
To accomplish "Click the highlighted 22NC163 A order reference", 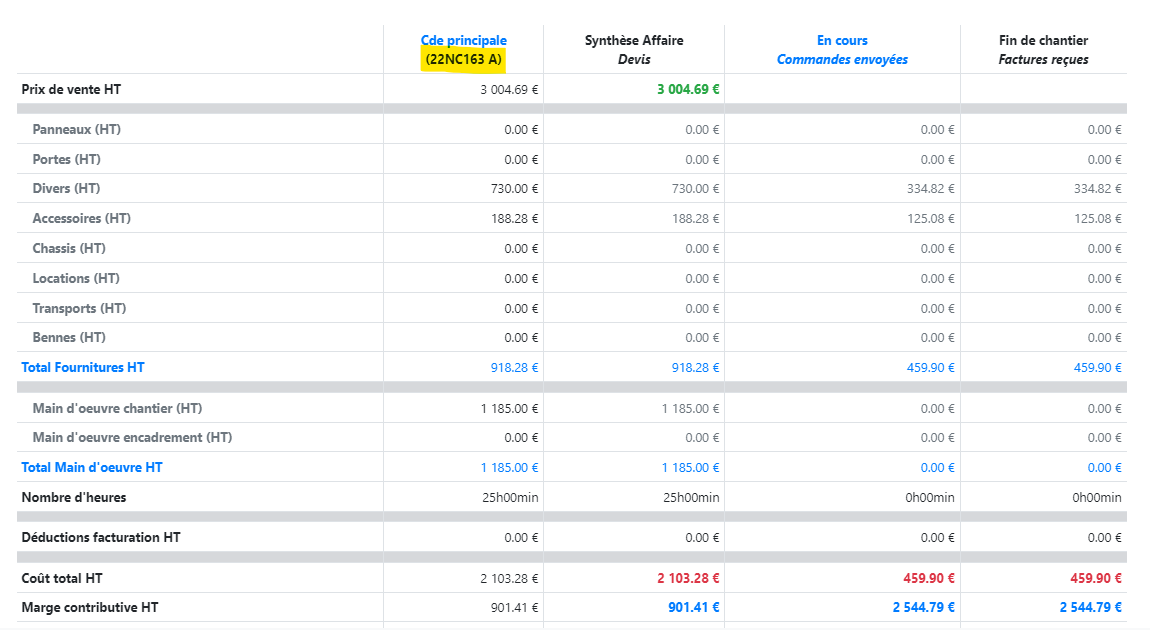I will (463, 60).
